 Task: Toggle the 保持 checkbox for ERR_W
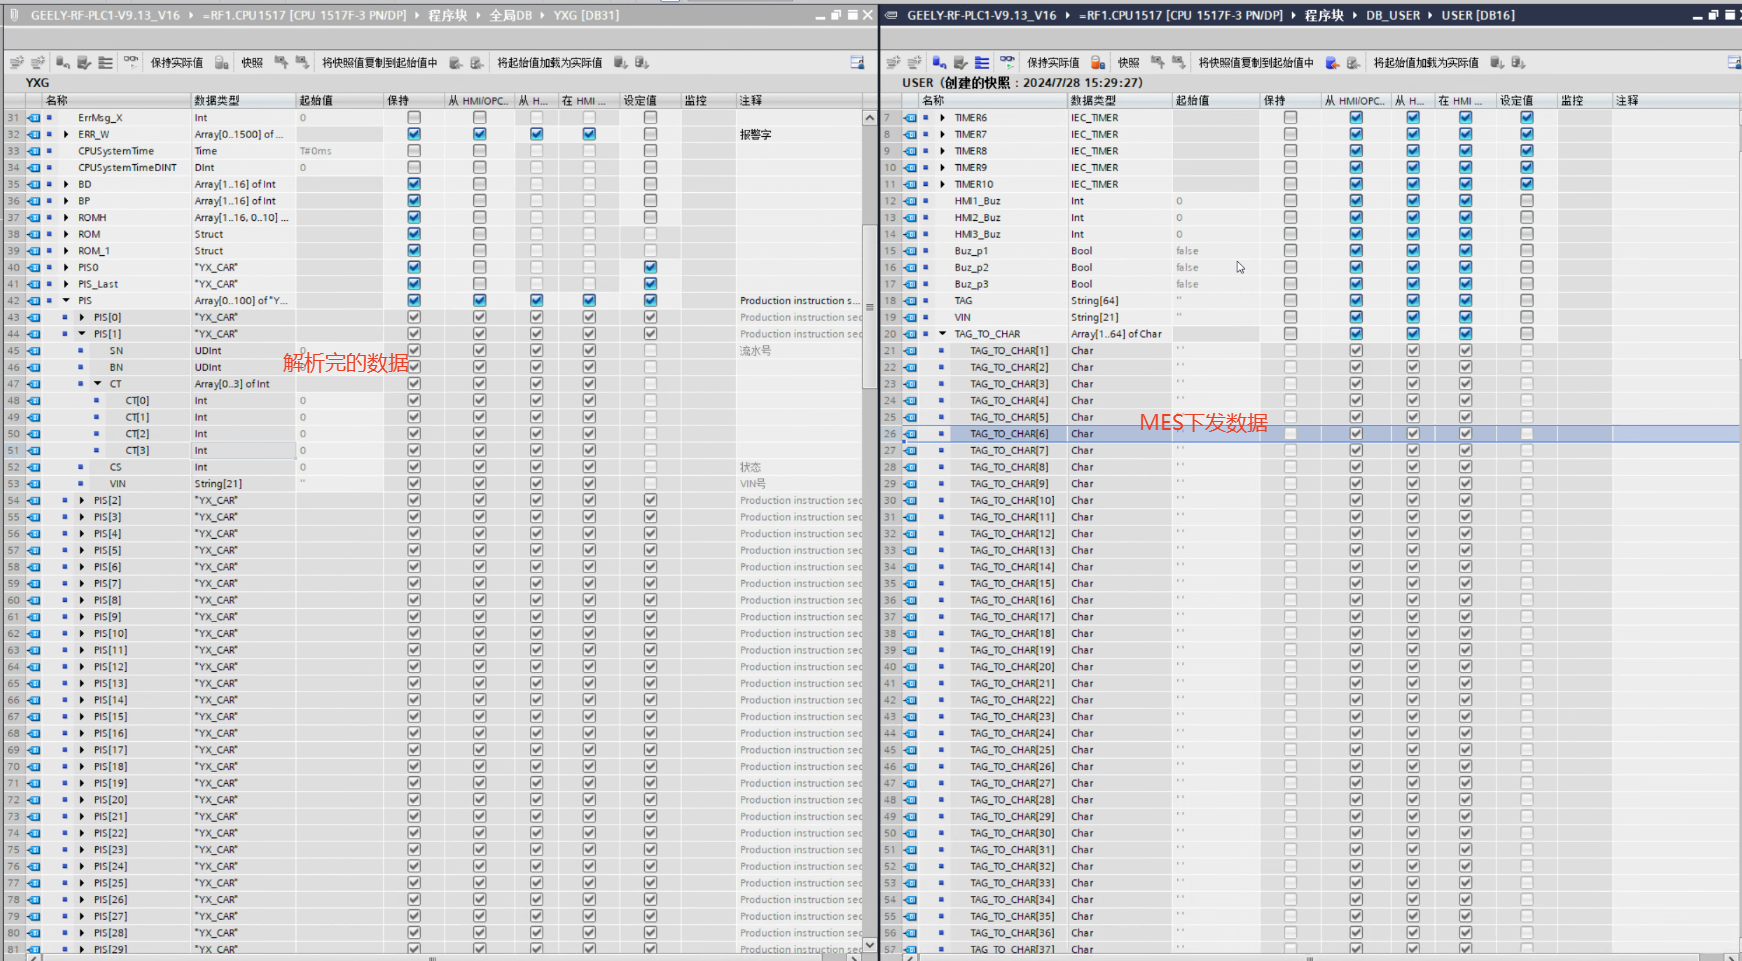click(x=414, y=134)
